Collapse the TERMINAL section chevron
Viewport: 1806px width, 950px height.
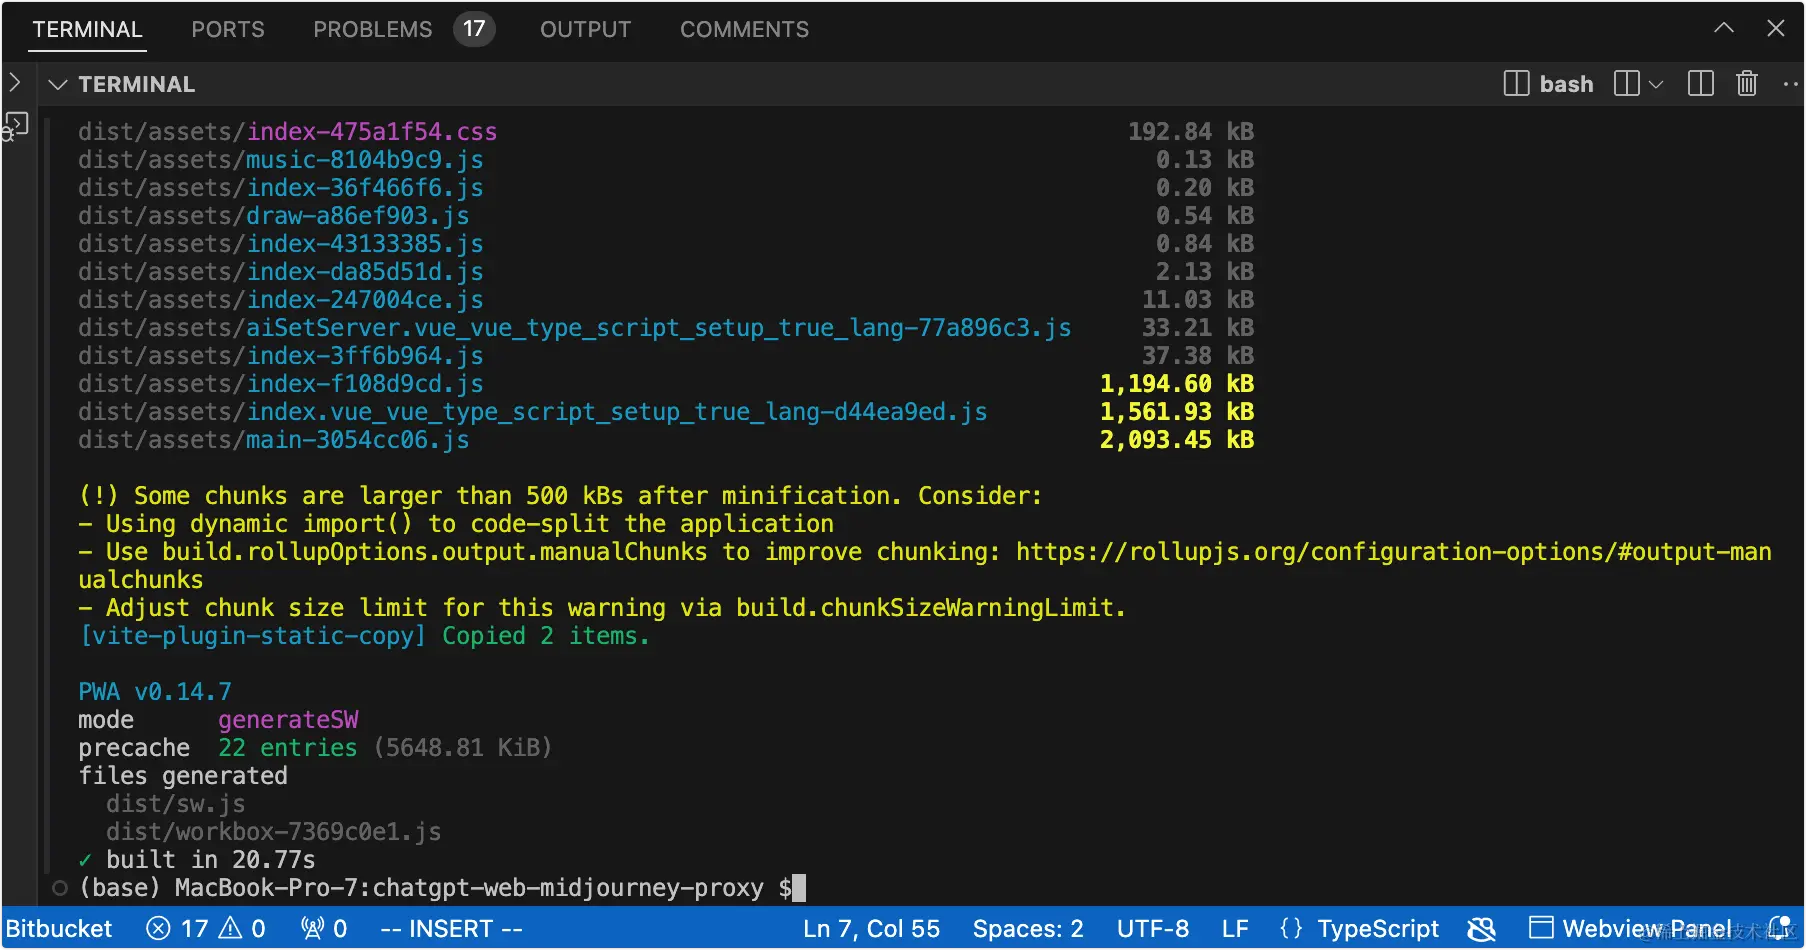pyautogui.click(x=58, y=85)
